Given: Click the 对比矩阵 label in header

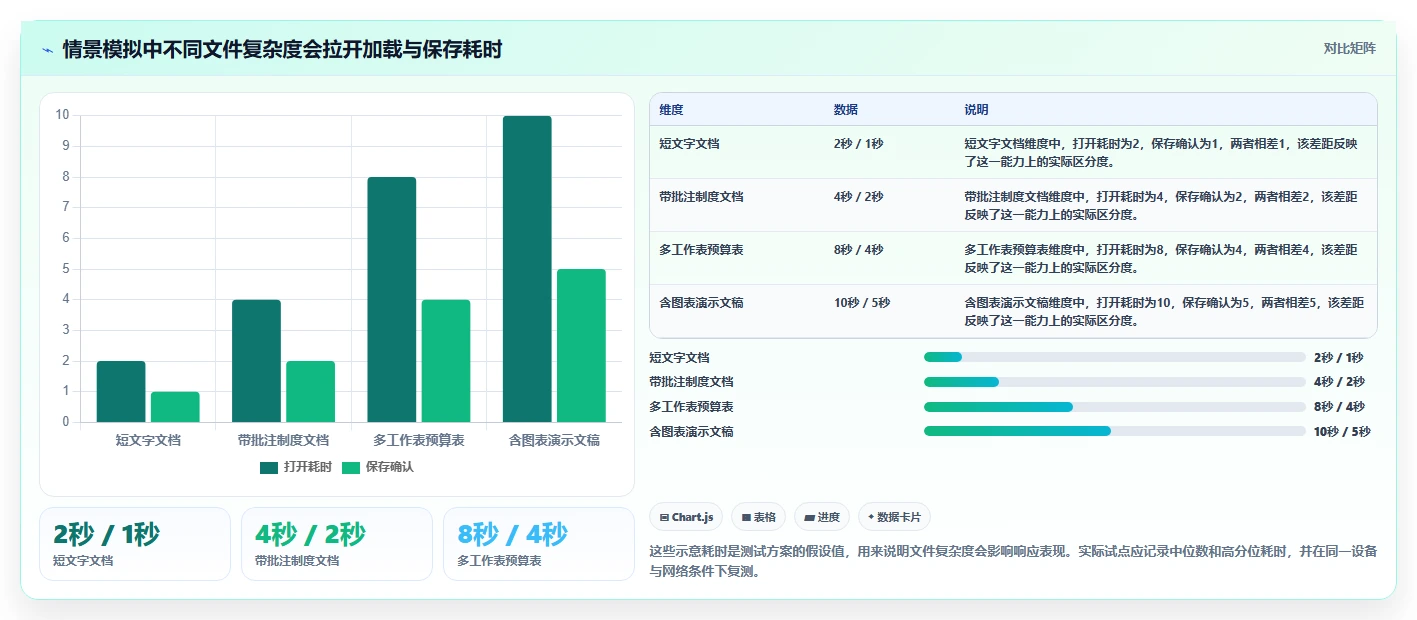Looking at the screenshot, I should [1349, 48].
